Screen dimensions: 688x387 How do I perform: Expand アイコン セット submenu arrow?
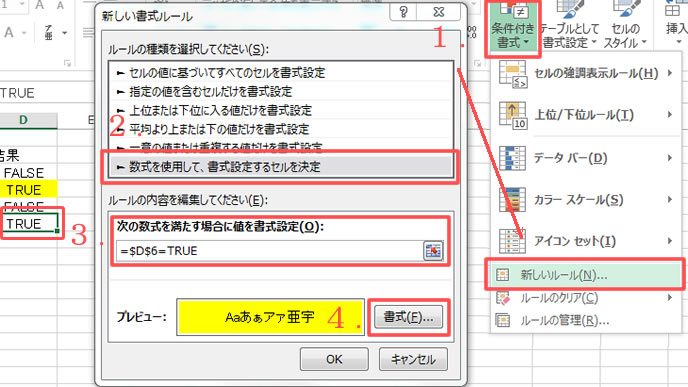click(x=670, y=240)
